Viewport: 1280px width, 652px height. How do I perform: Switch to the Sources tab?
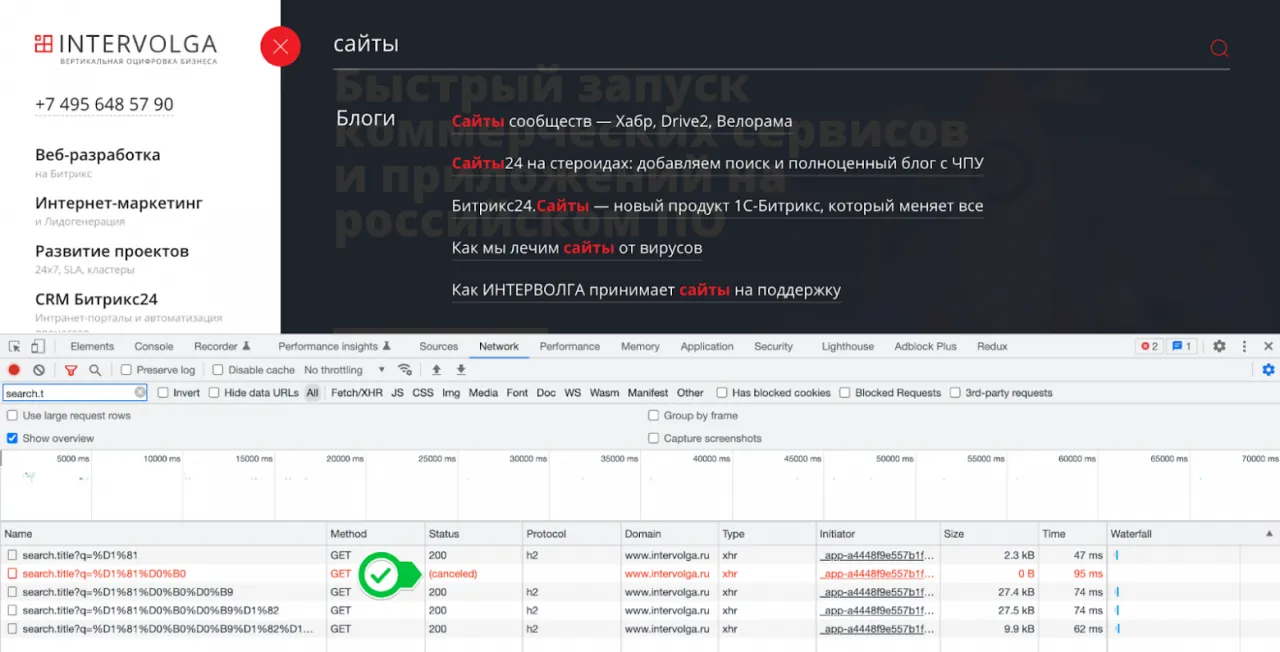(x=438, y=346)
